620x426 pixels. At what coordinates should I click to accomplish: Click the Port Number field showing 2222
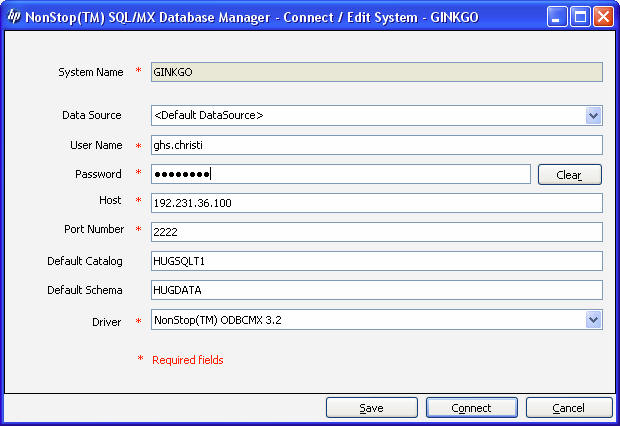tap(376, 232)
